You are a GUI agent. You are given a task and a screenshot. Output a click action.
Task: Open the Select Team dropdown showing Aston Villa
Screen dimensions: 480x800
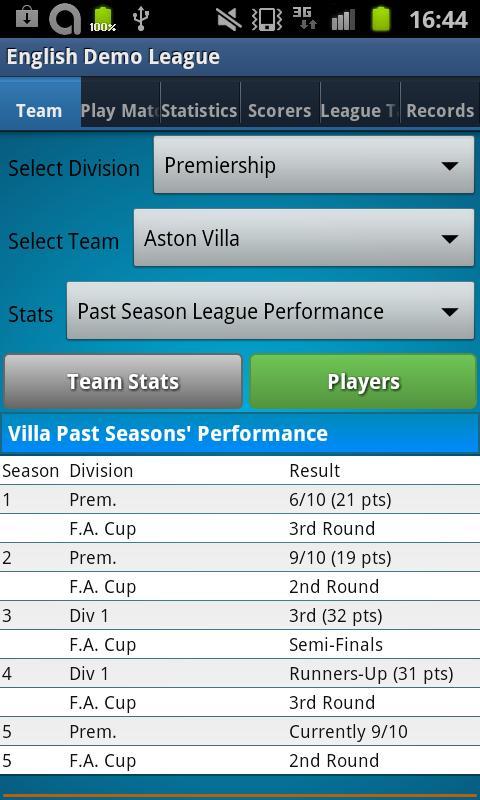(x=304, y=238)
